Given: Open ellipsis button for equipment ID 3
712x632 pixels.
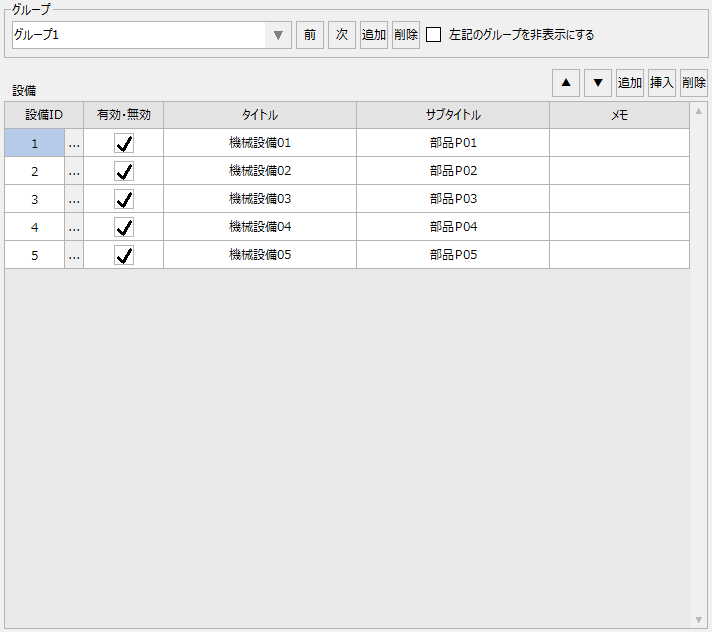Looking at the screenshot, I should [74, 200].
